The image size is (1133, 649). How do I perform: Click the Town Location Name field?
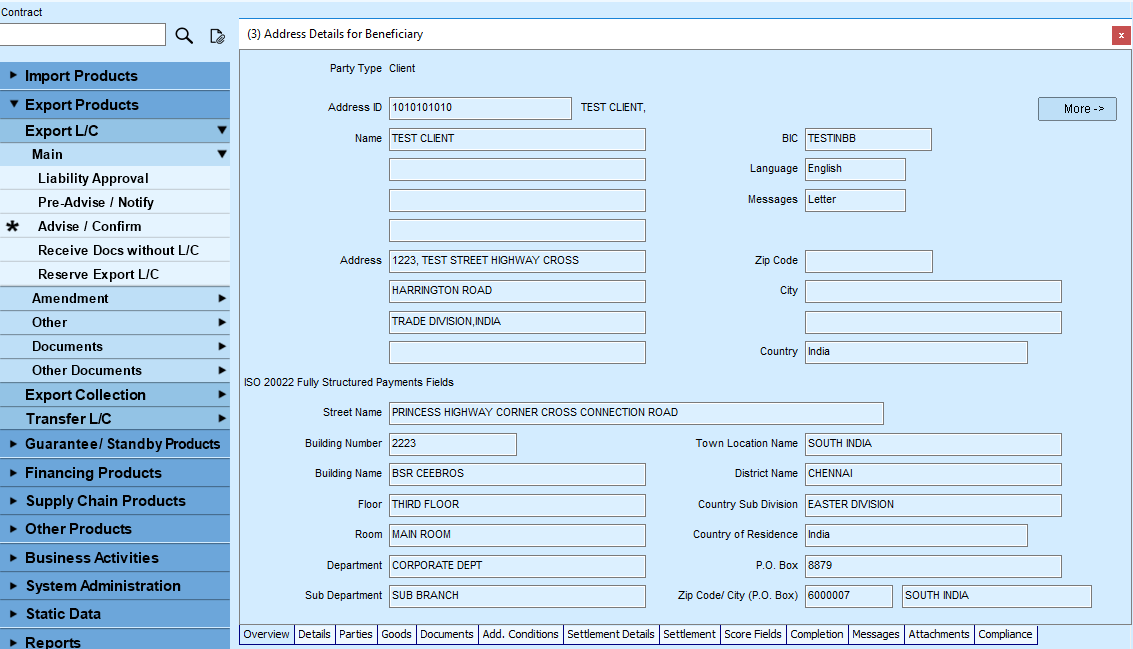pos(934,444)
